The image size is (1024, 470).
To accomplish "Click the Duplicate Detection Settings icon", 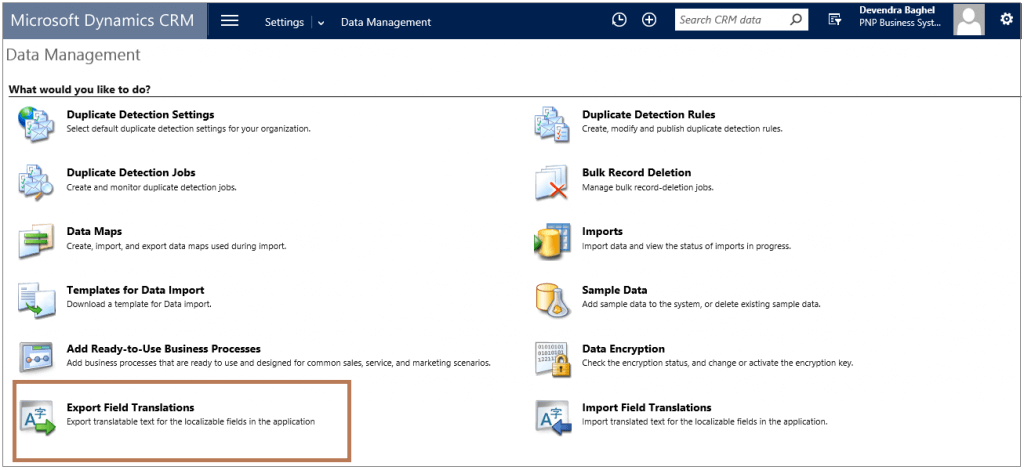I will [x=37, y=123].
